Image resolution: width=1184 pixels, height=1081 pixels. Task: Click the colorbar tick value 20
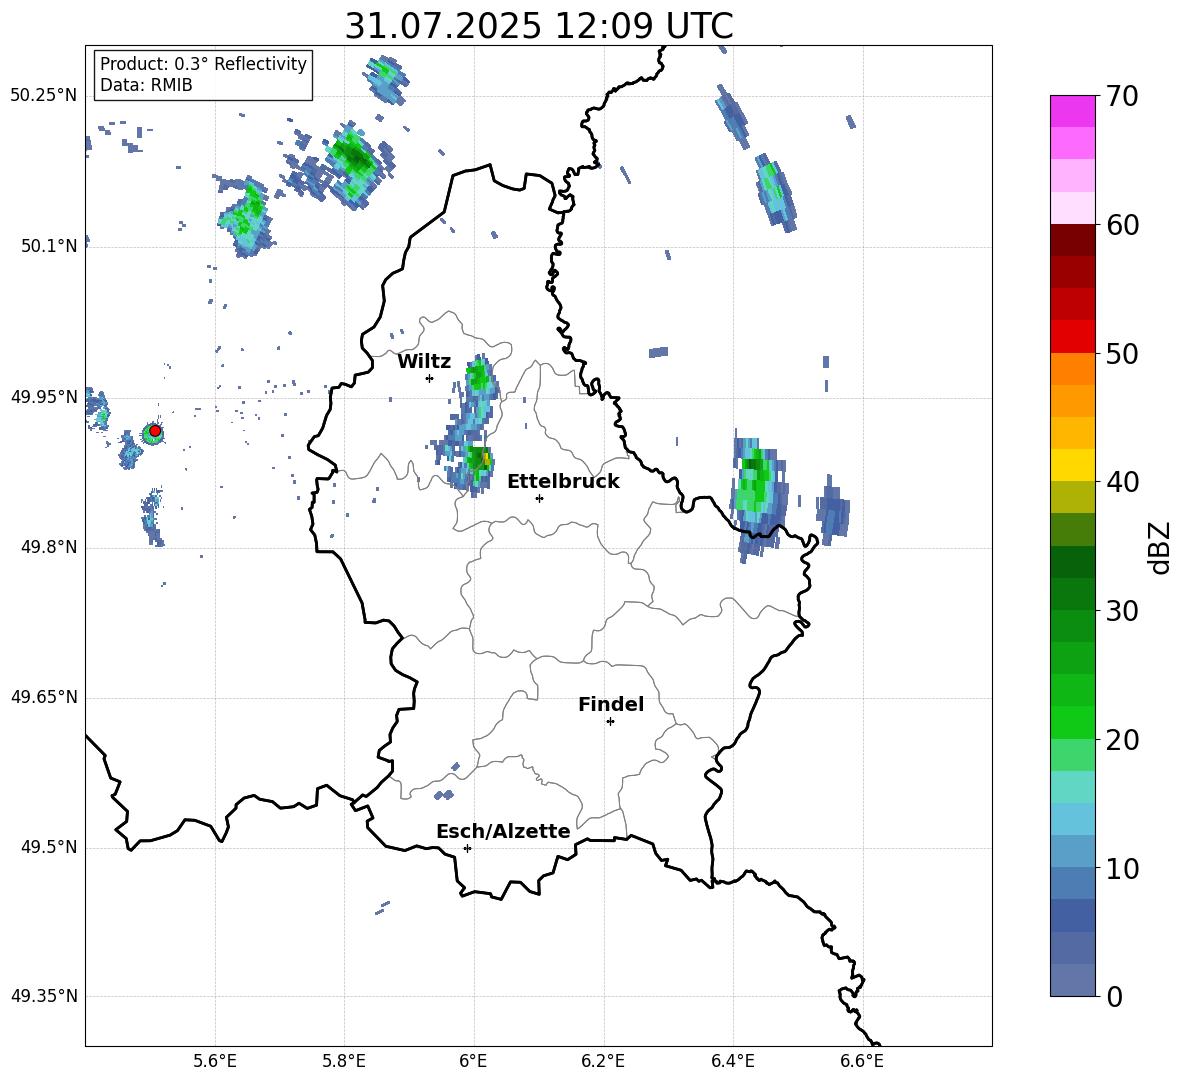[x=1122, y=741]
